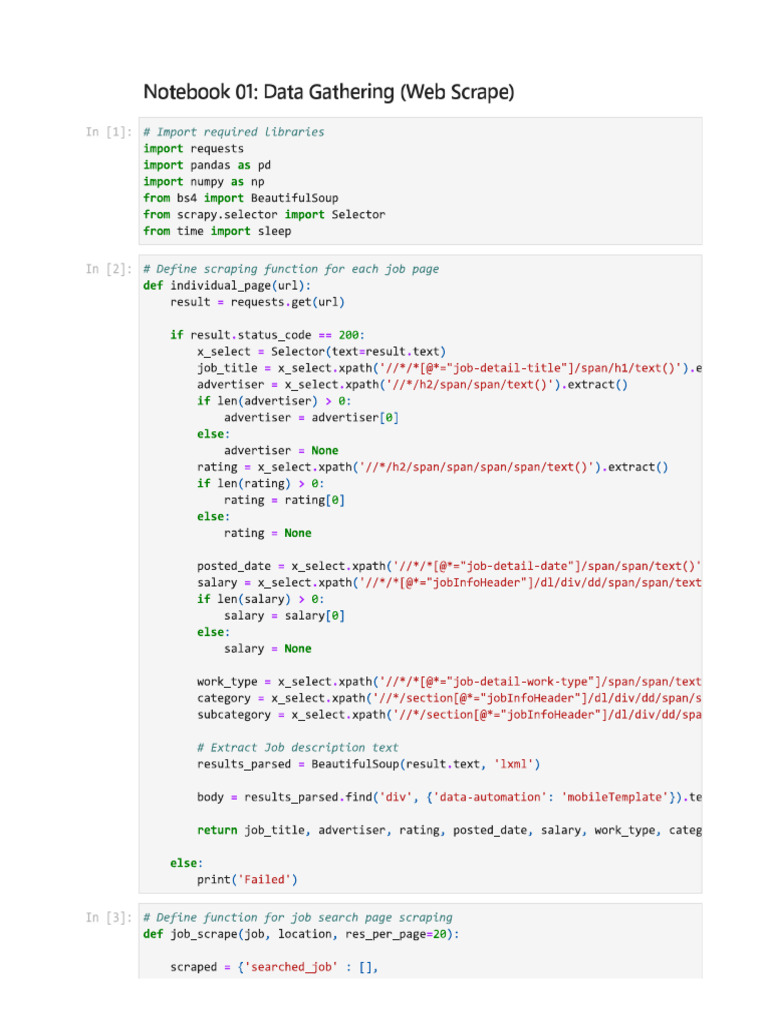
Task: Click the line starting 'posted_date = x_select.xpath'
Action: pos(449,566)
